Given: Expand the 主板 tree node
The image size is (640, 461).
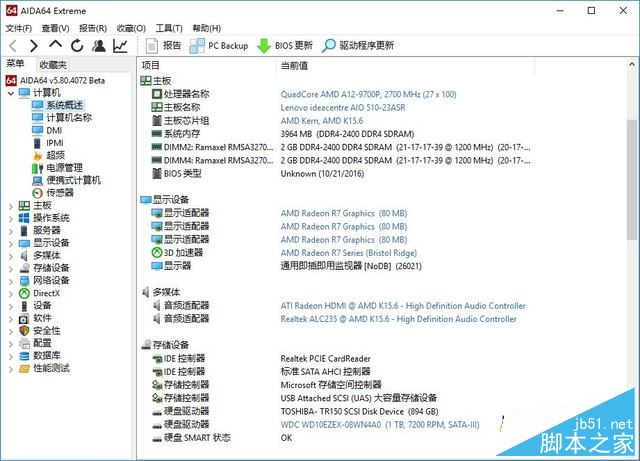Looking at the screenshot, I should pos(11,206).
